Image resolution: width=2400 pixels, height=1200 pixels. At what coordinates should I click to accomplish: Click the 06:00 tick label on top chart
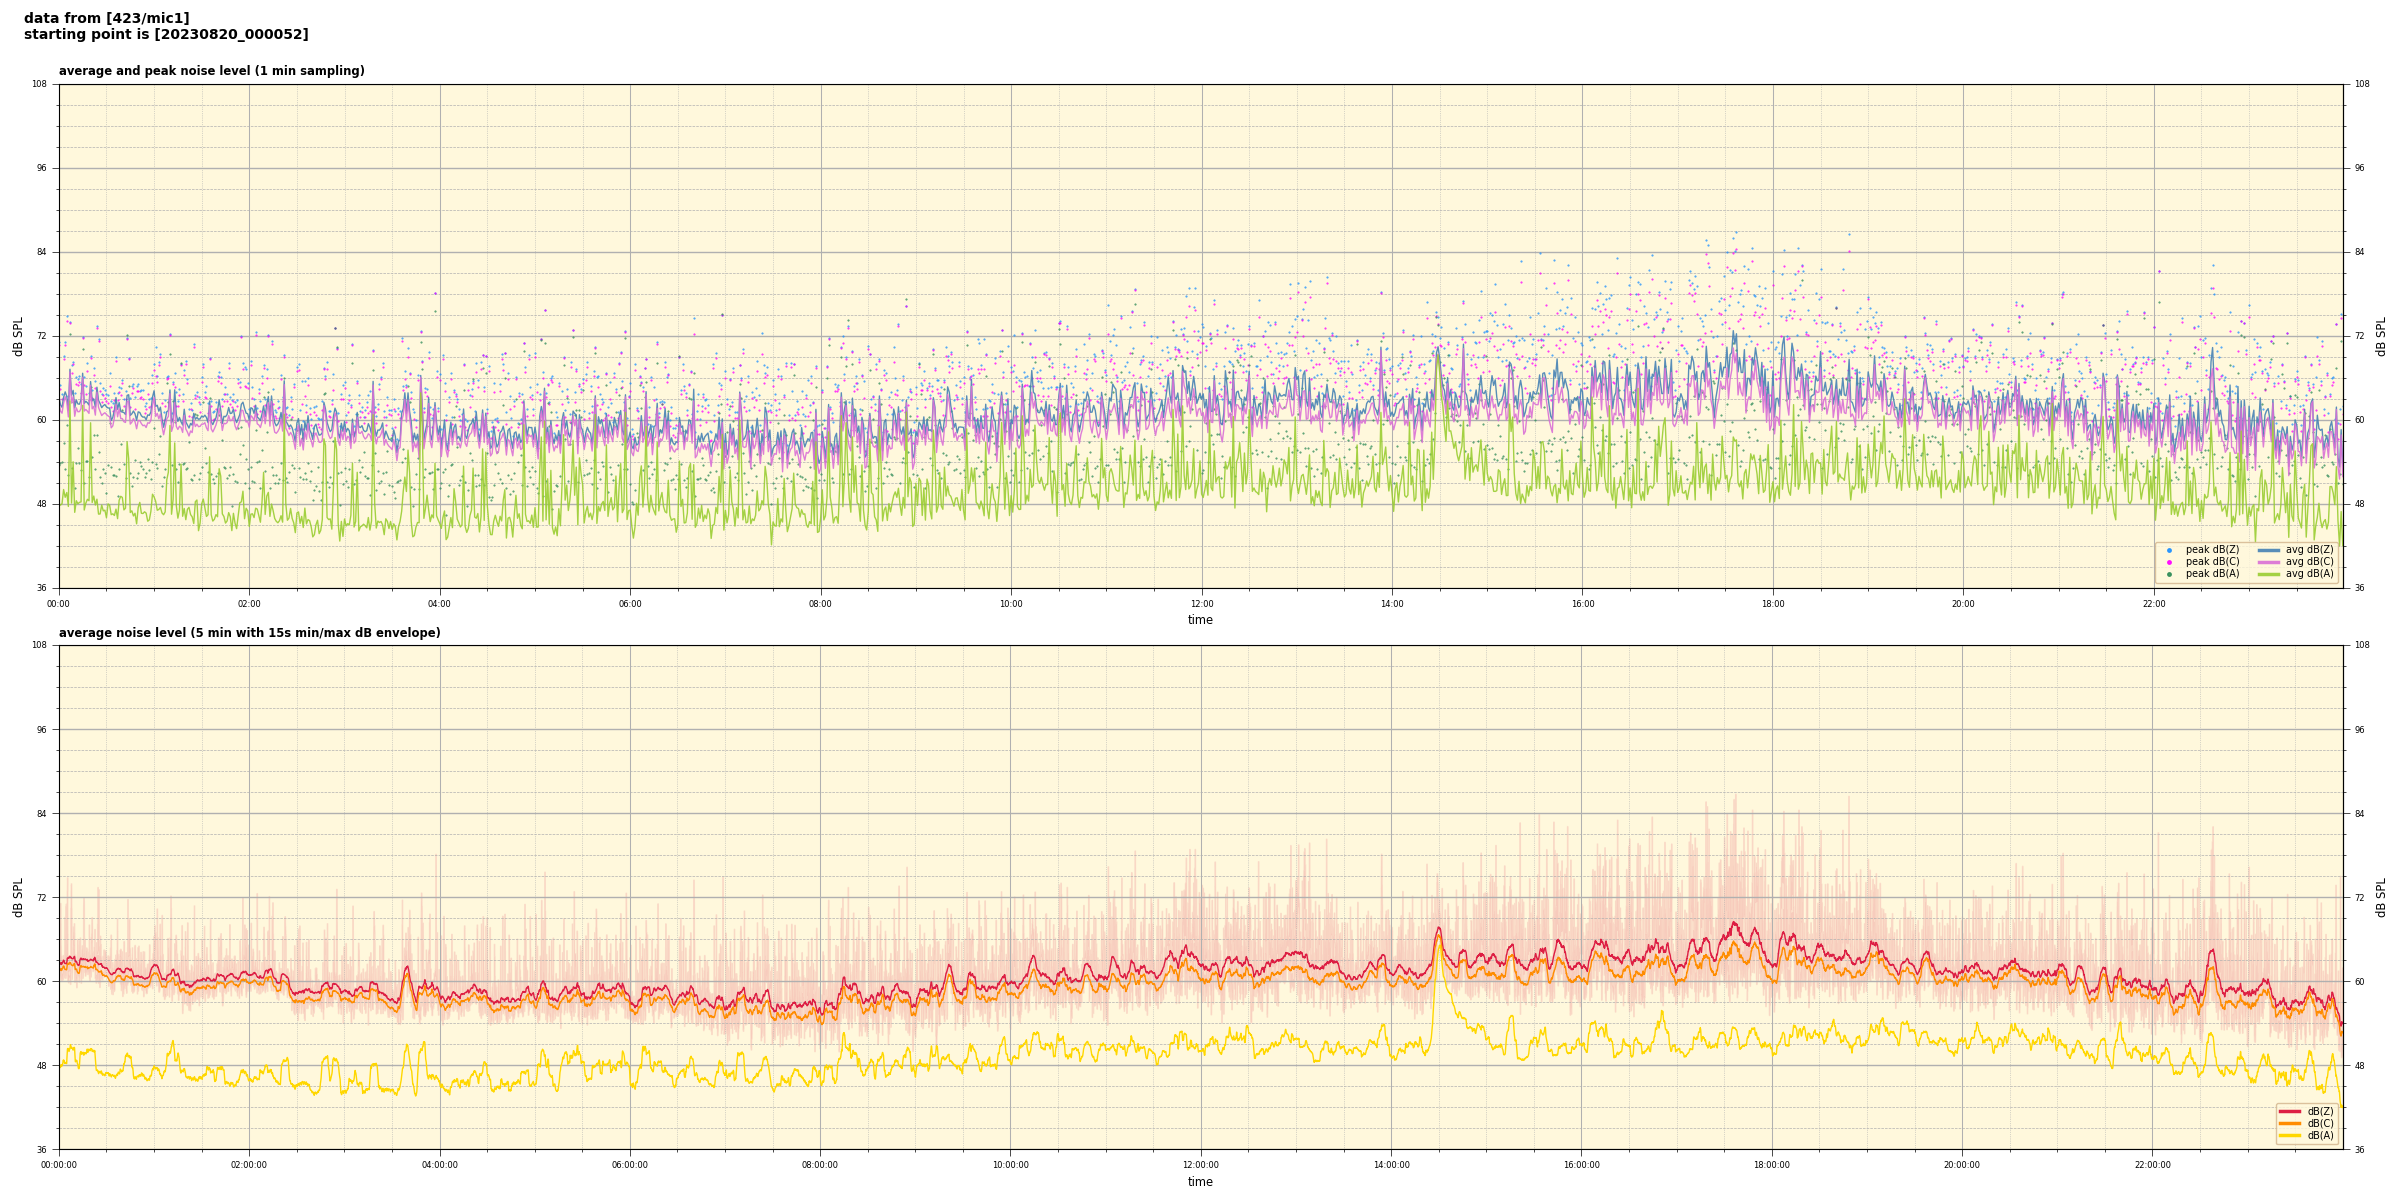[630, 604]
